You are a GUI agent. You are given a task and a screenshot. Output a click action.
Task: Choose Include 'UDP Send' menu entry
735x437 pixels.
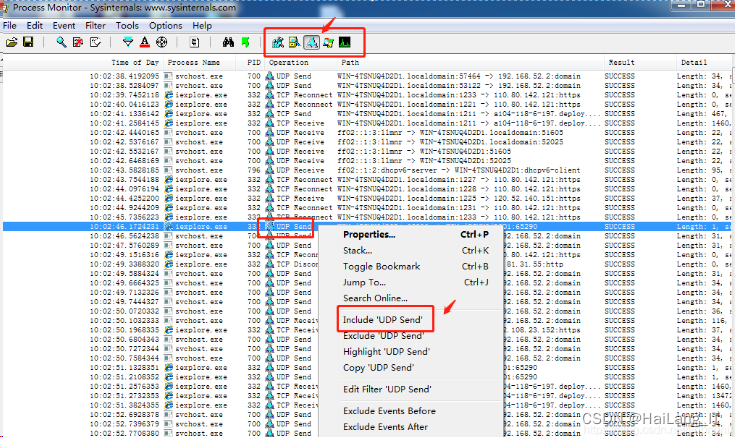point(382,320)
